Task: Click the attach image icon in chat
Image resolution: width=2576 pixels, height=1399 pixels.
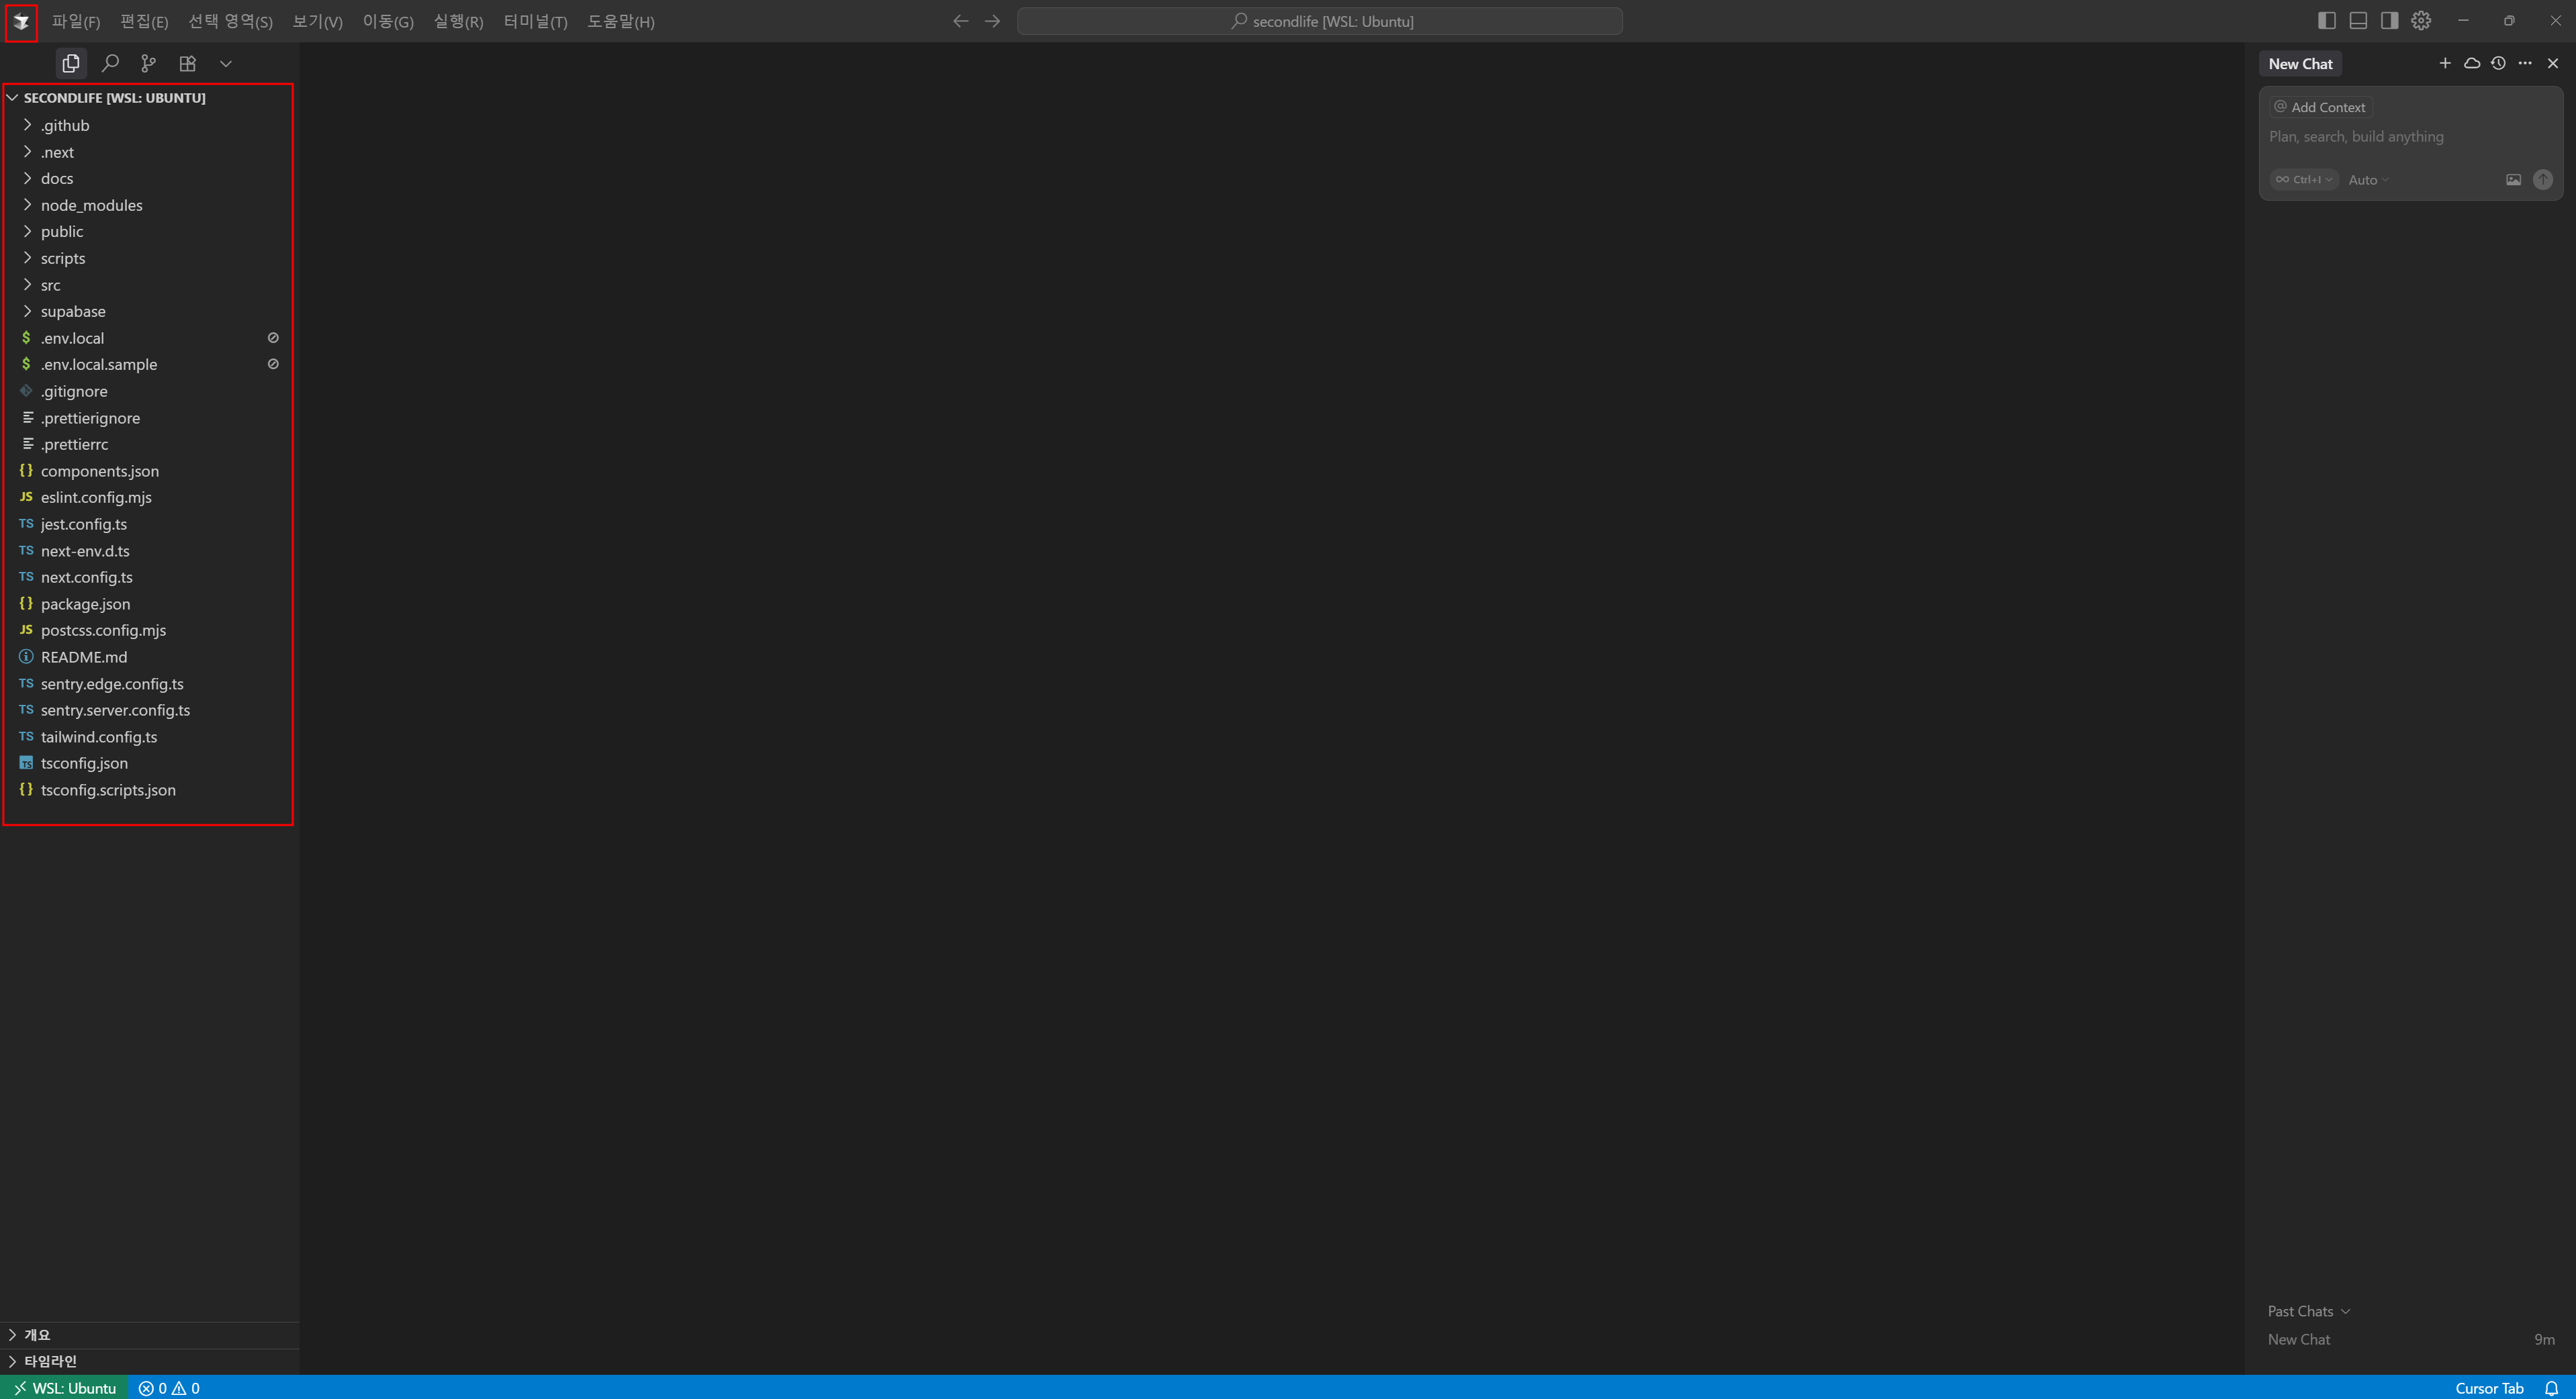Action: pyautogui.click(x=2513, y=180)
